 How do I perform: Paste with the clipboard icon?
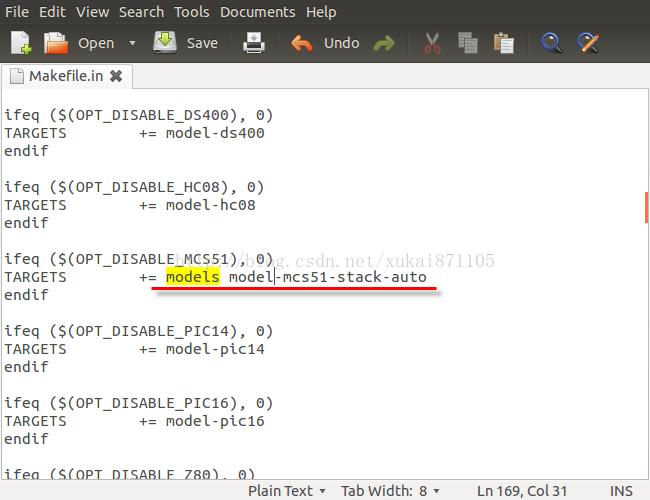point(504,43)
